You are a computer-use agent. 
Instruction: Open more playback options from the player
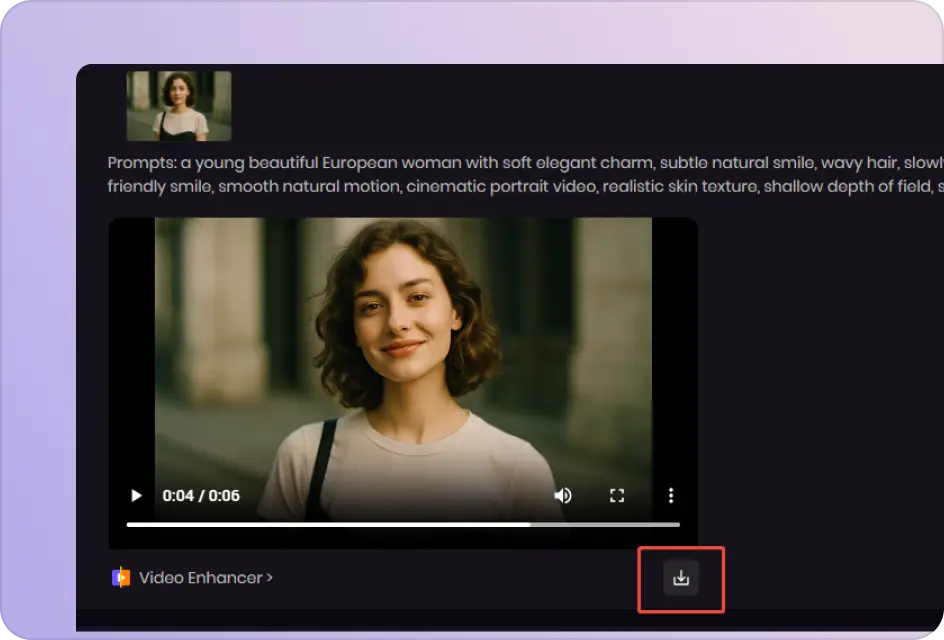670,495
